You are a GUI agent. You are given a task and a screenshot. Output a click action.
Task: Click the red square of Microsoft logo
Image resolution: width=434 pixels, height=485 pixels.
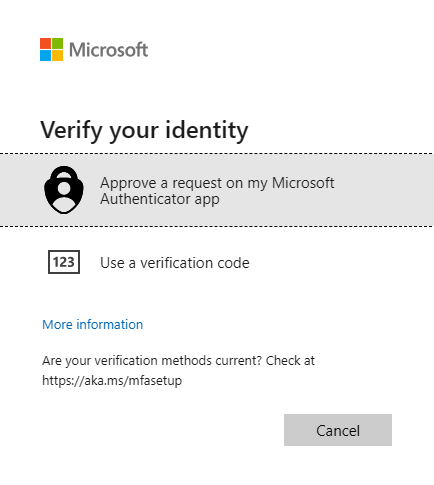[x=45, y=43]
